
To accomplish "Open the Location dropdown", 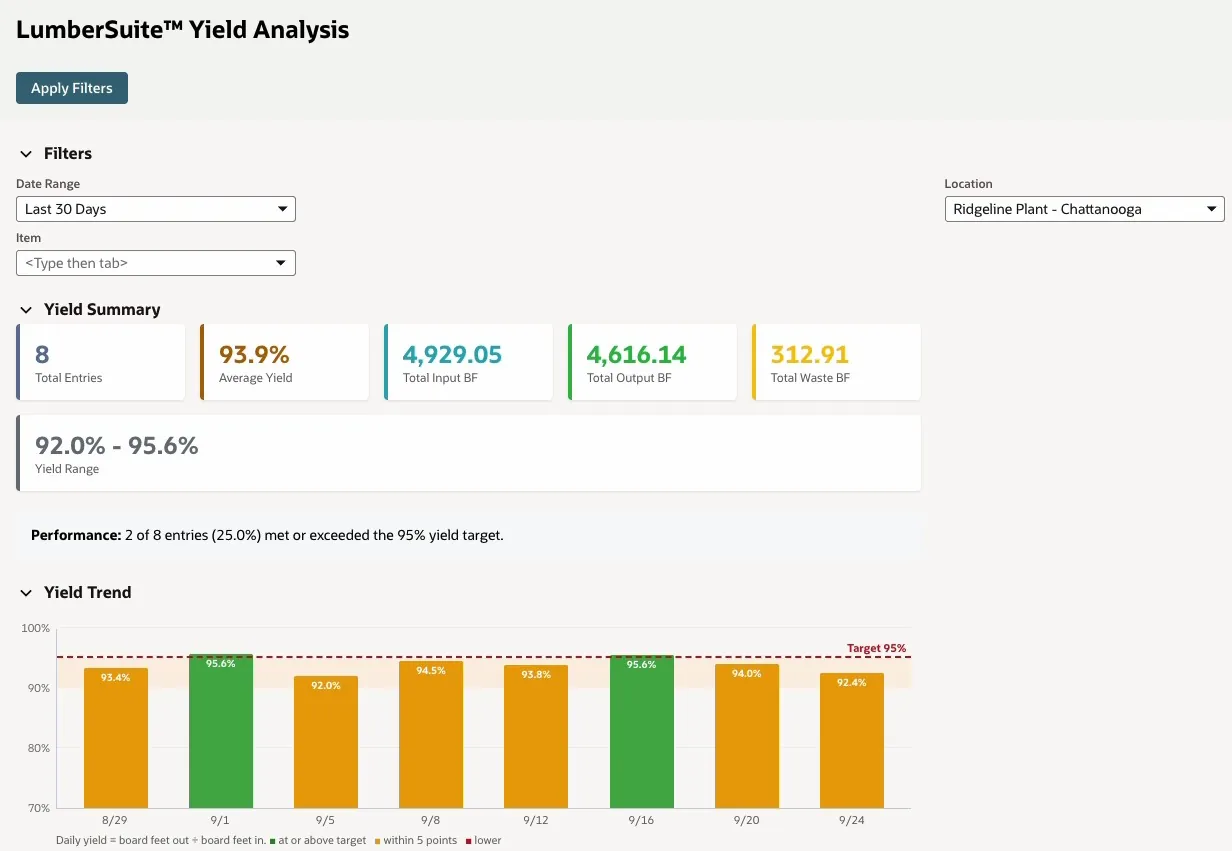I will pos(1085,209).
